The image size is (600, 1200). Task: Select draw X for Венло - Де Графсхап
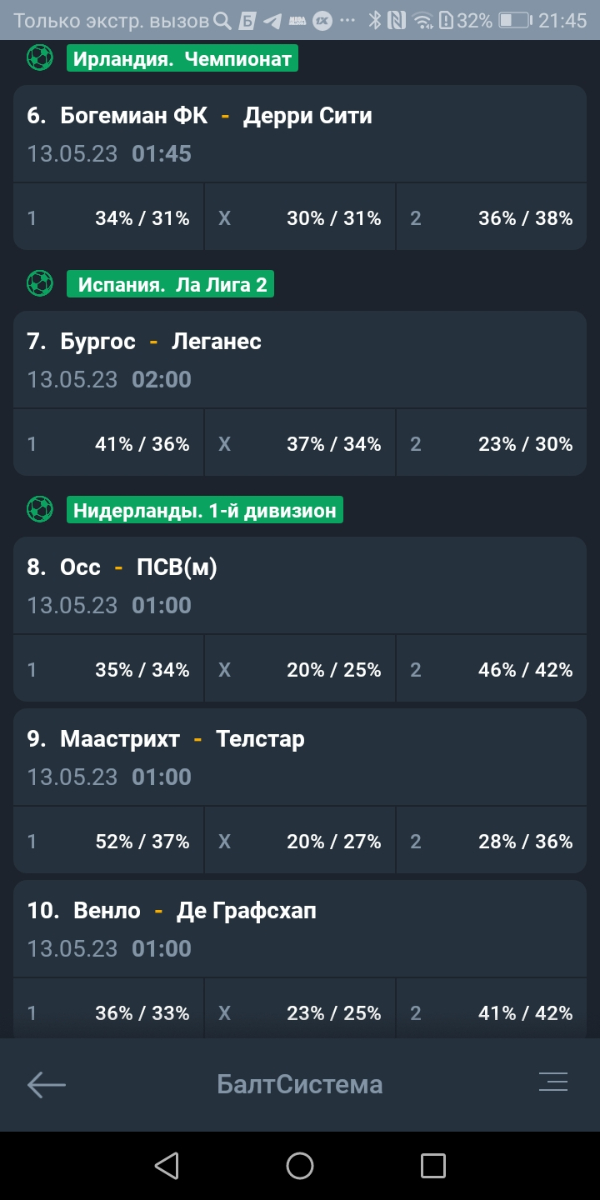pos(300,1013)
